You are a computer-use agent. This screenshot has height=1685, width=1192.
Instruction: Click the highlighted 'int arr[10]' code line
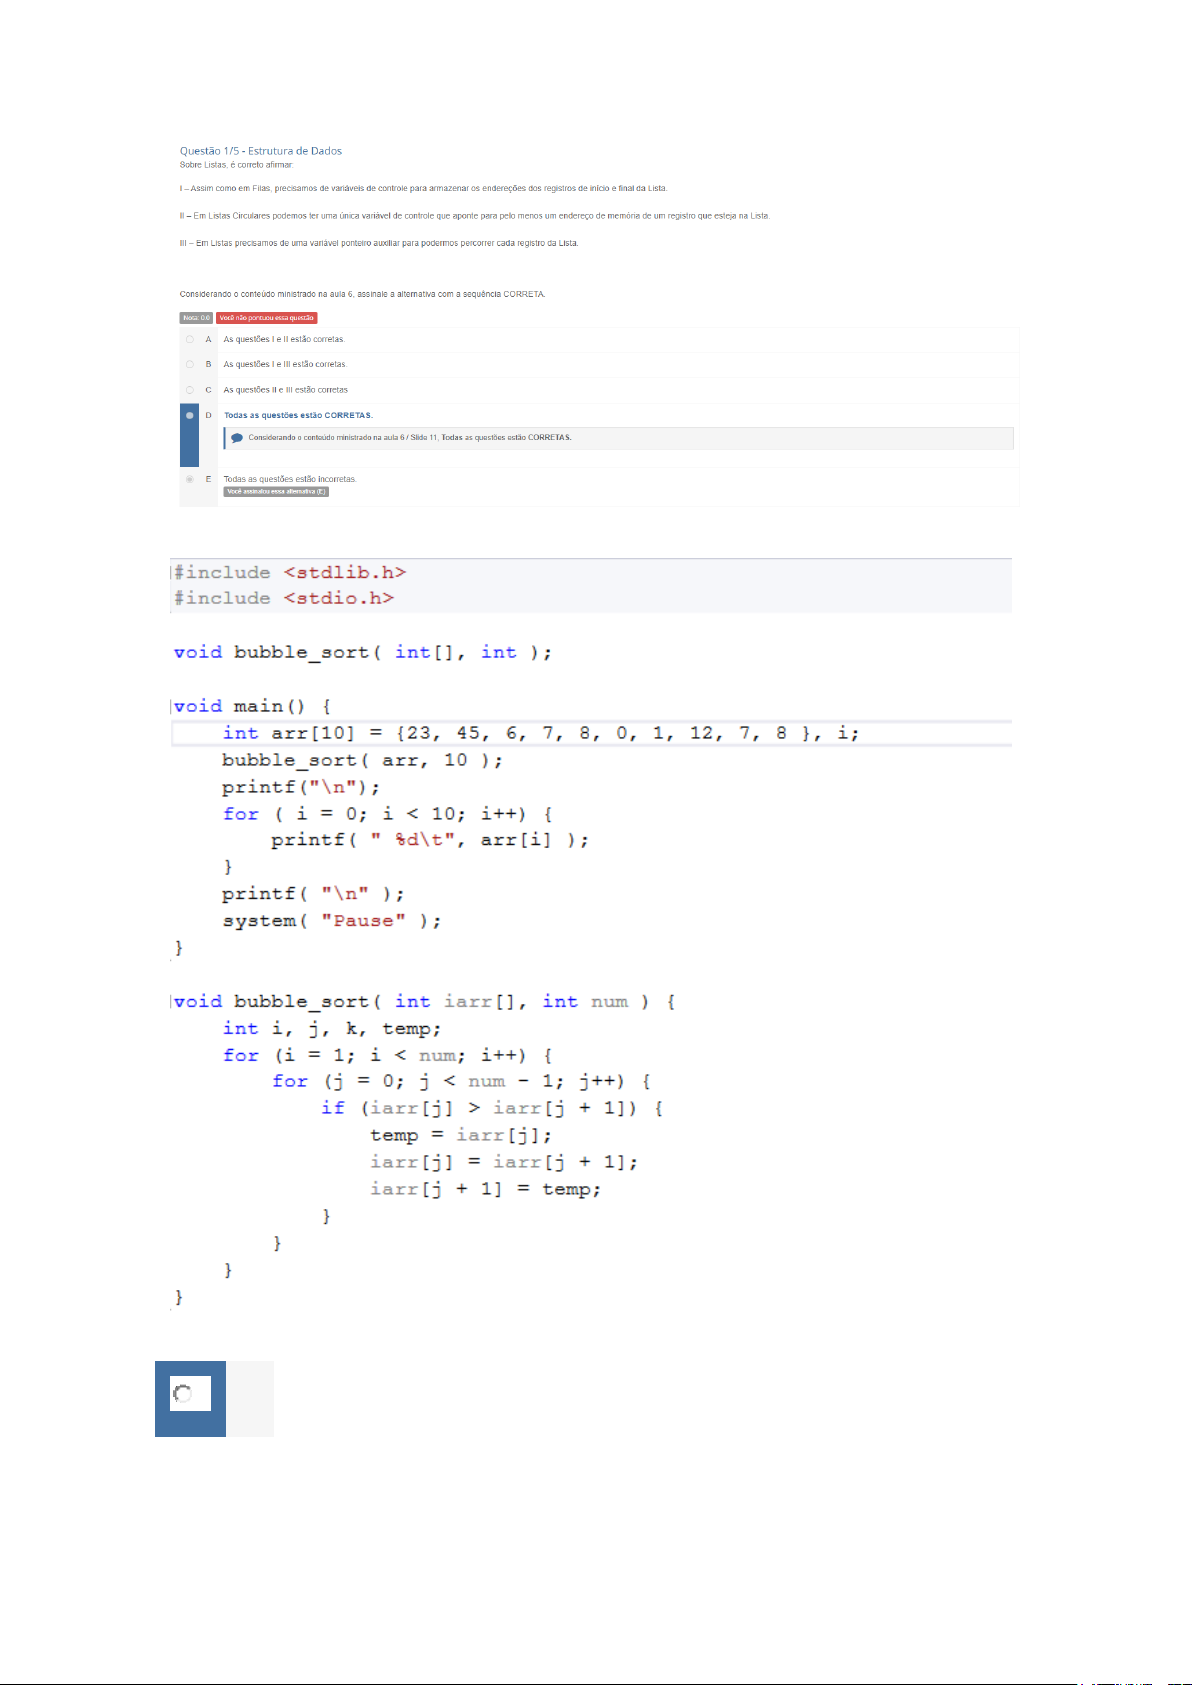[x=540, y=733]
